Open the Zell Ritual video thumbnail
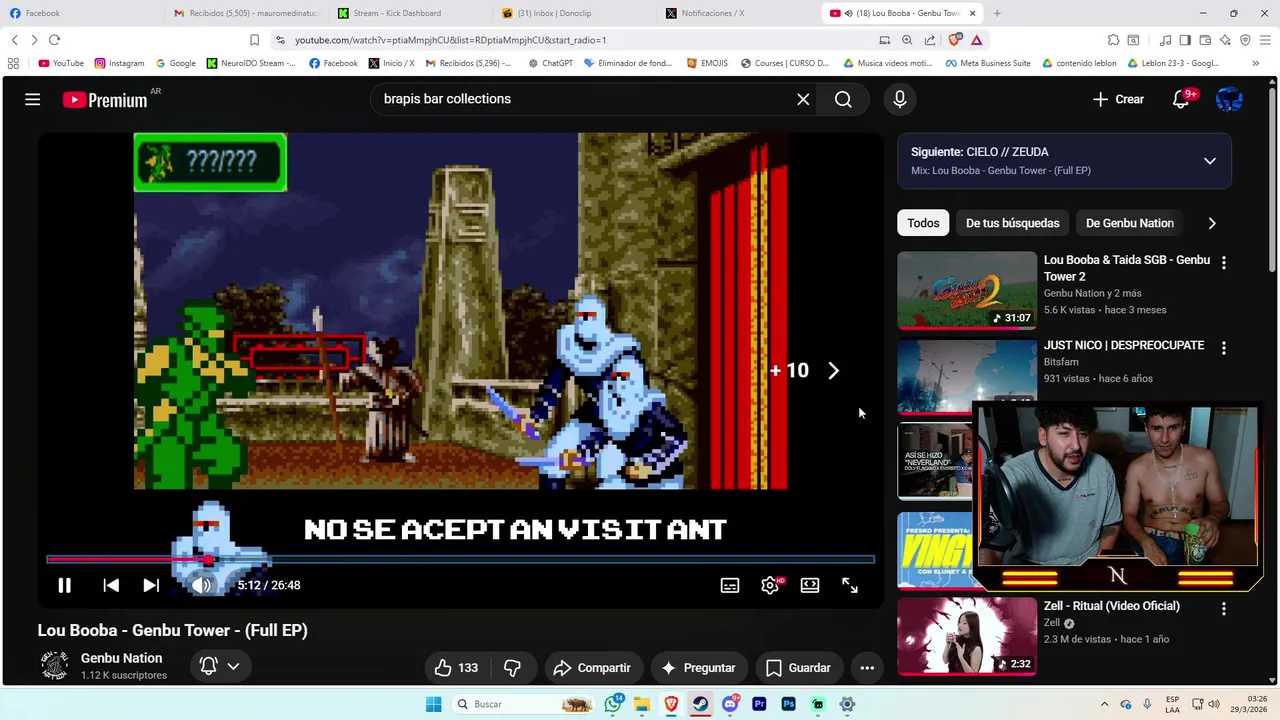This screenshot has width=1280, height=720. [967, 636]
